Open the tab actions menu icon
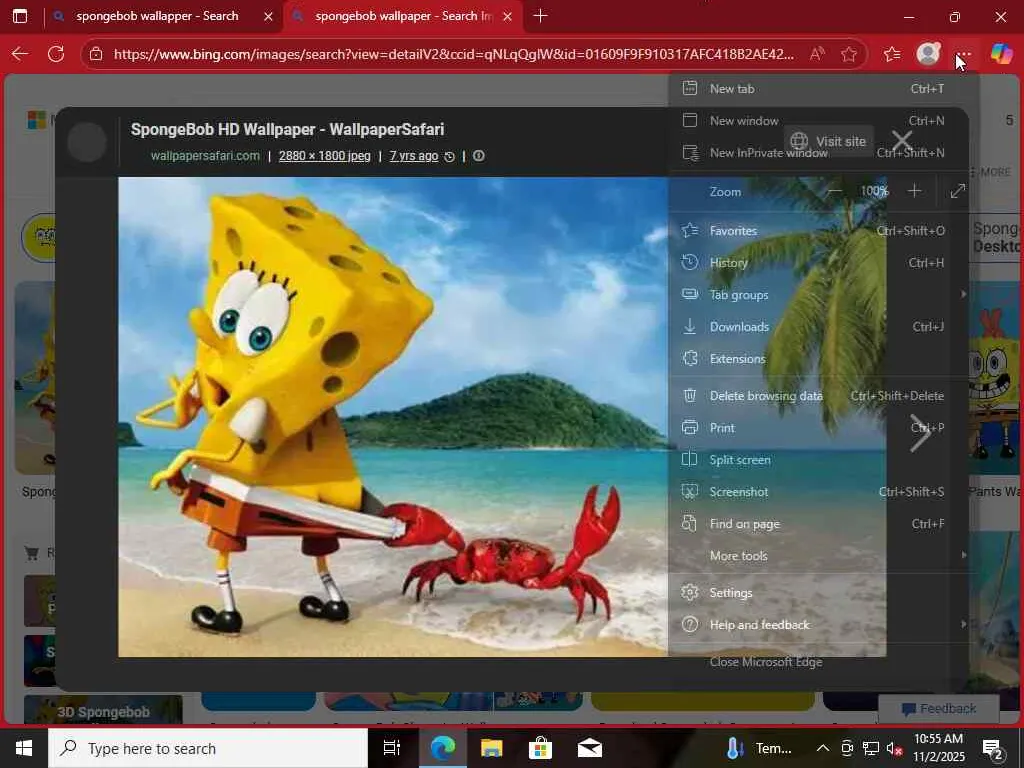 pos(20,16)
